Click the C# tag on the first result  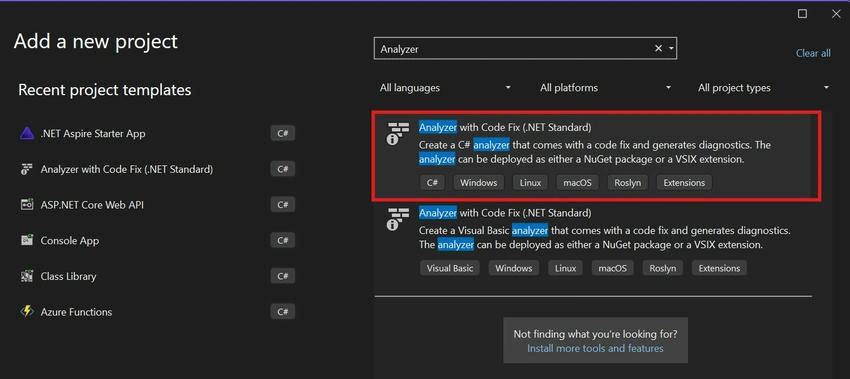click(432, 183)
